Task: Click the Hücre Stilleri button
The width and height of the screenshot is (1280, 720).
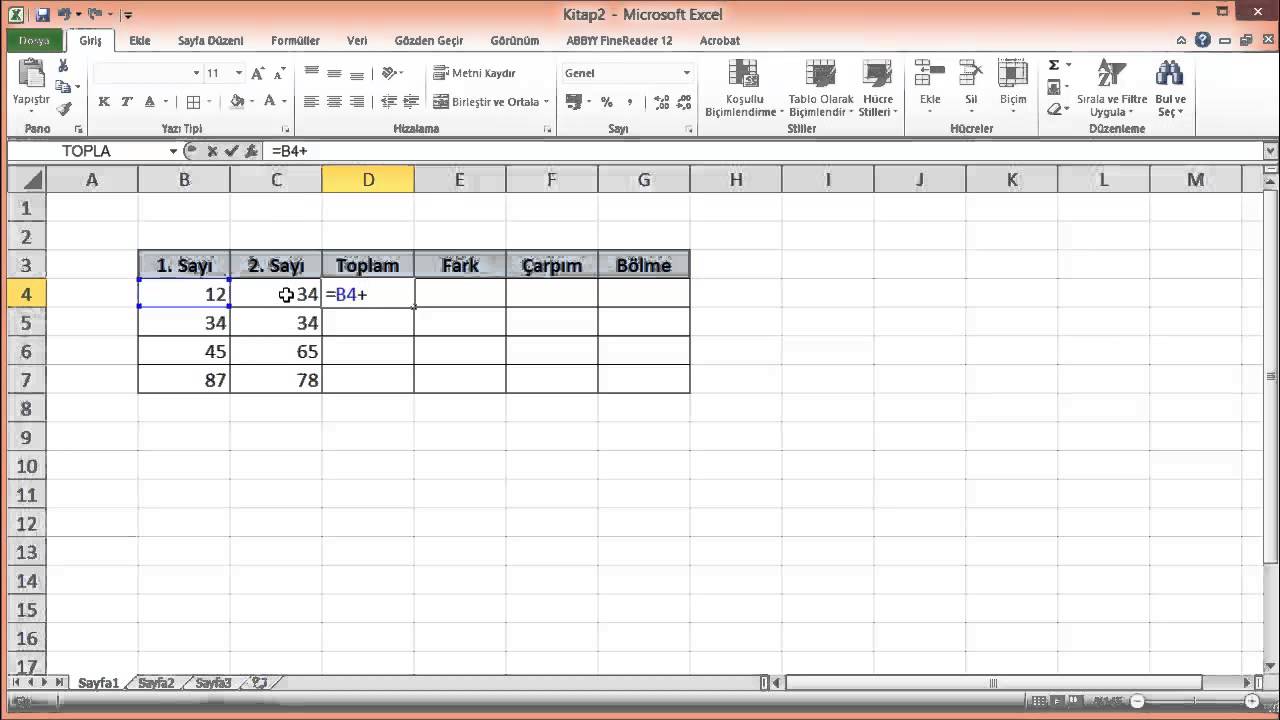Action: pyautogui.click(x=878, y=88)
